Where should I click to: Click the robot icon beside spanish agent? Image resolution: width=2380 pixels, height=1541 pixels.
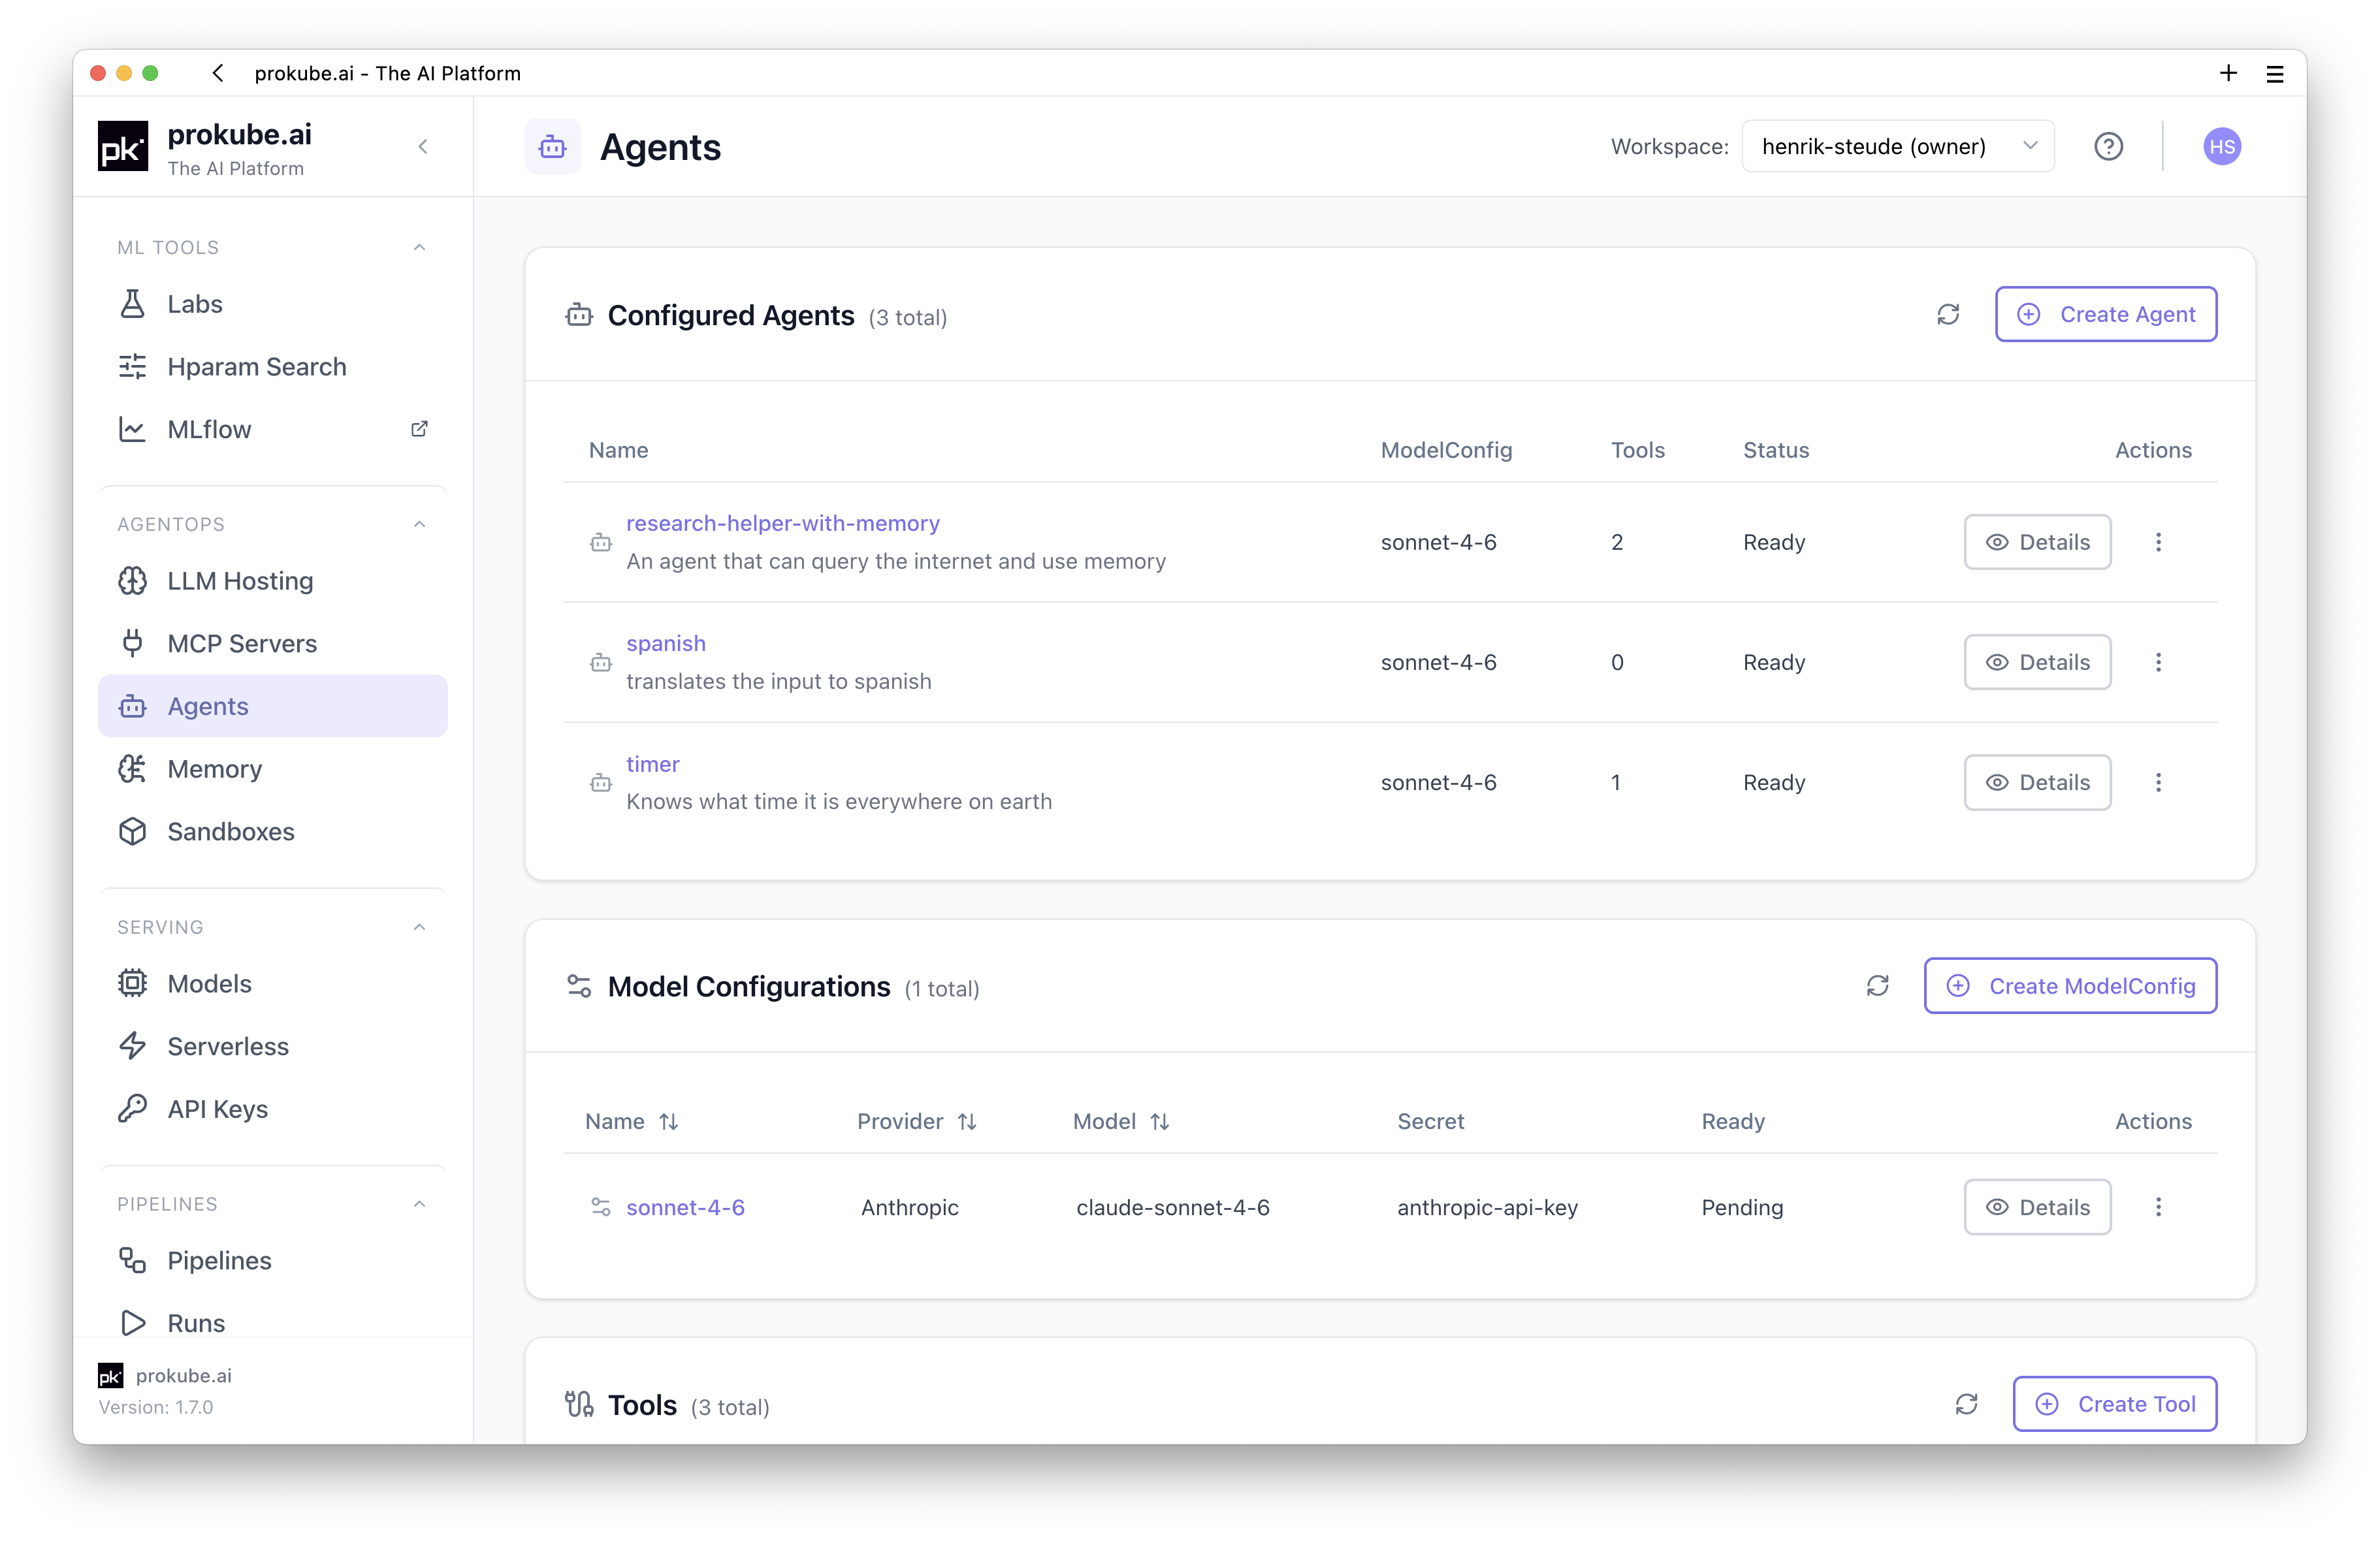pyautogui.click(x=600, y=663)
